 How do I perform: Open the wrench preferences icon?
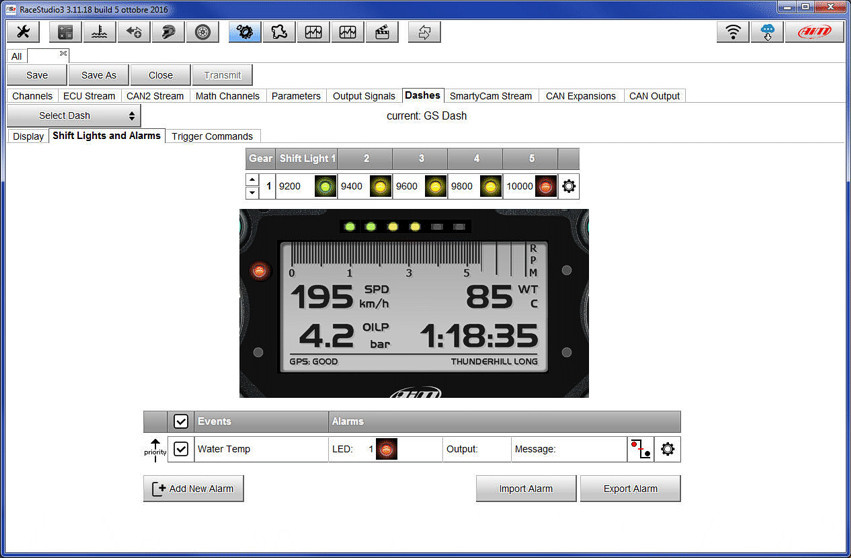coord(23,32)
